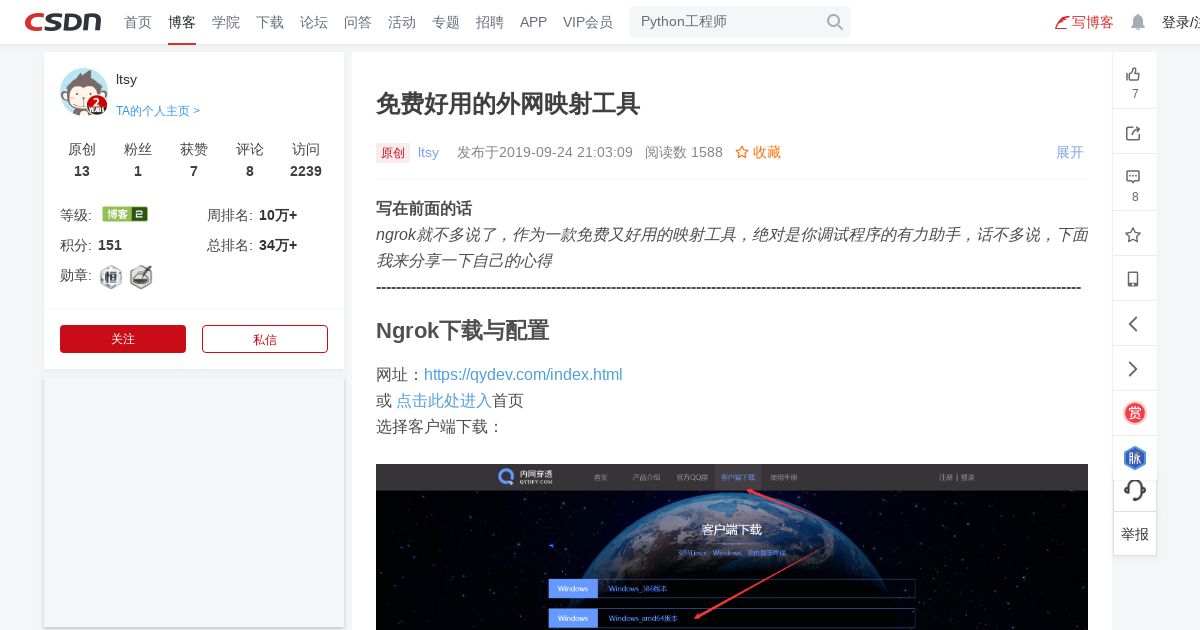Click the star favorite icon in sidebar
This screenshot has height=630, width=1200.
coord(1133,235)
